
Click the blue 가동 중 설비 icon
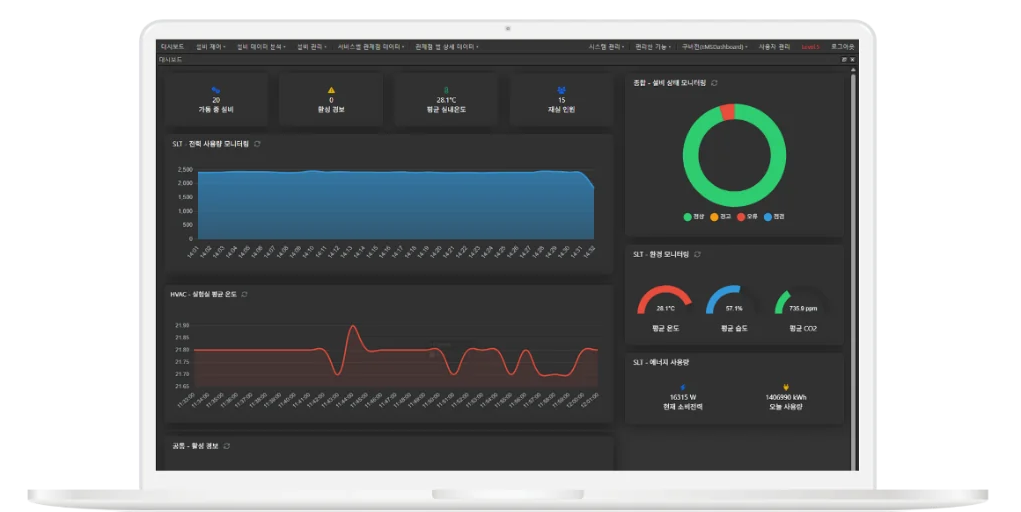tap(216, 91)
